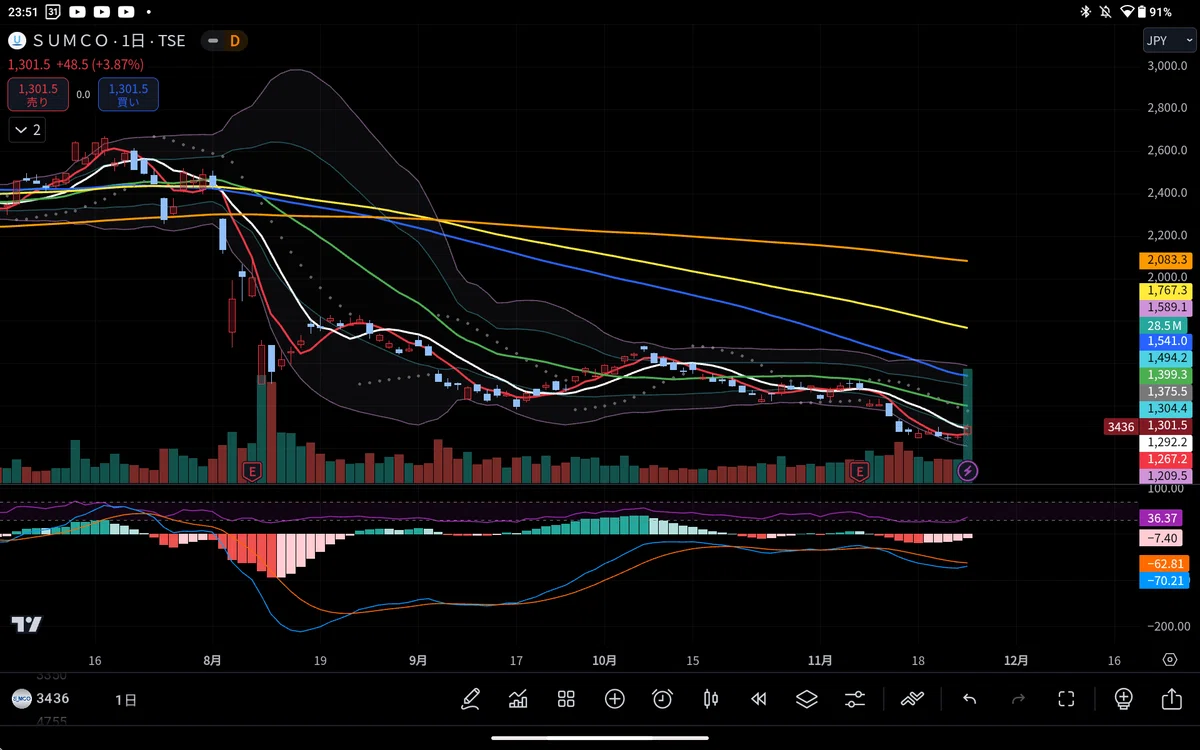Open chart settings sliders icon

coord(855,699)
